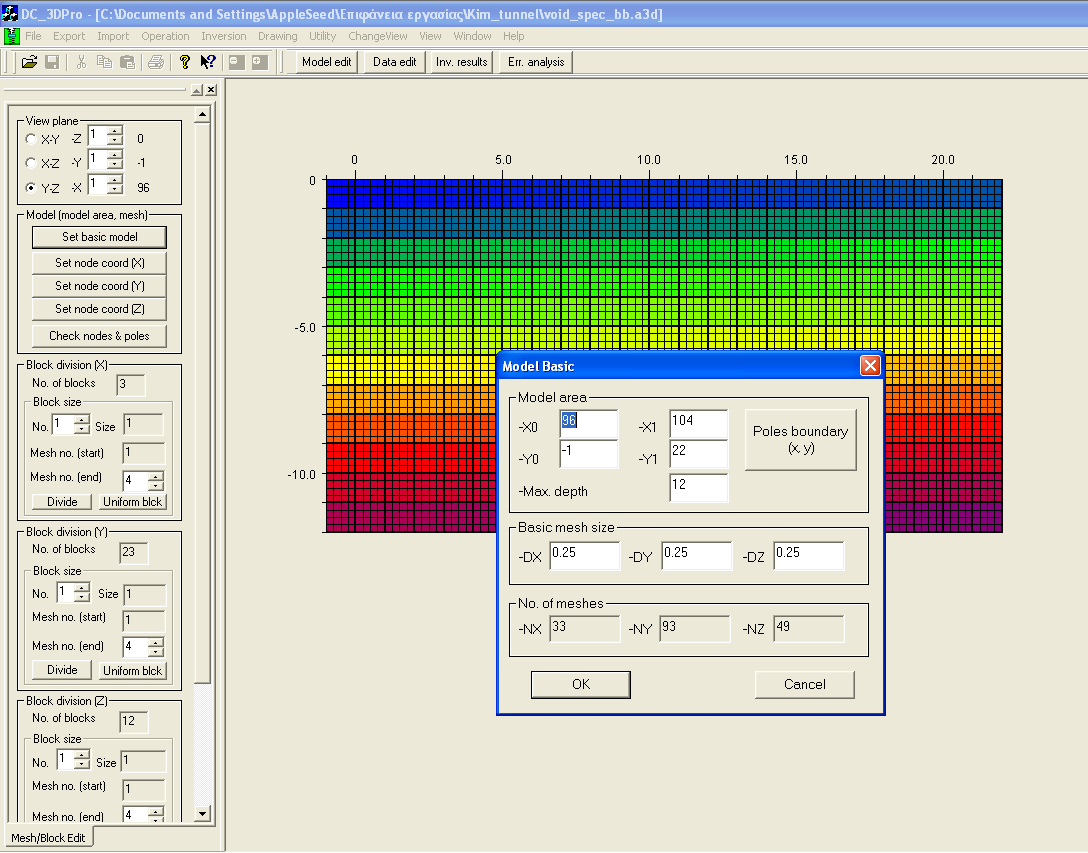Click Set node coord (Y) button
The image size is (1088, 853).
[99, 286]
